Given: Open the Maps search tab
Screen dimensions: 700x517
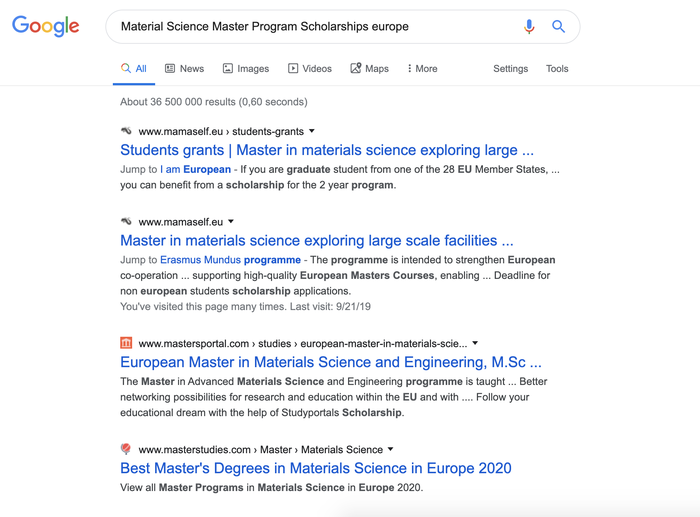Looking at the screenshot, I should point(369,69).
